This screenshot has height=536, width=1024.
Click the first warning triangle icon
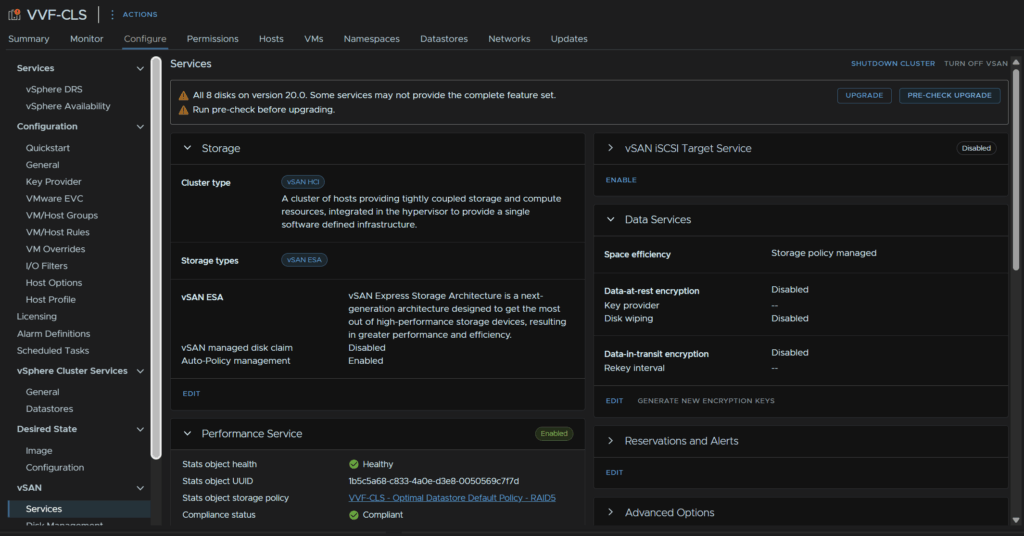click(x=184, y=95)
